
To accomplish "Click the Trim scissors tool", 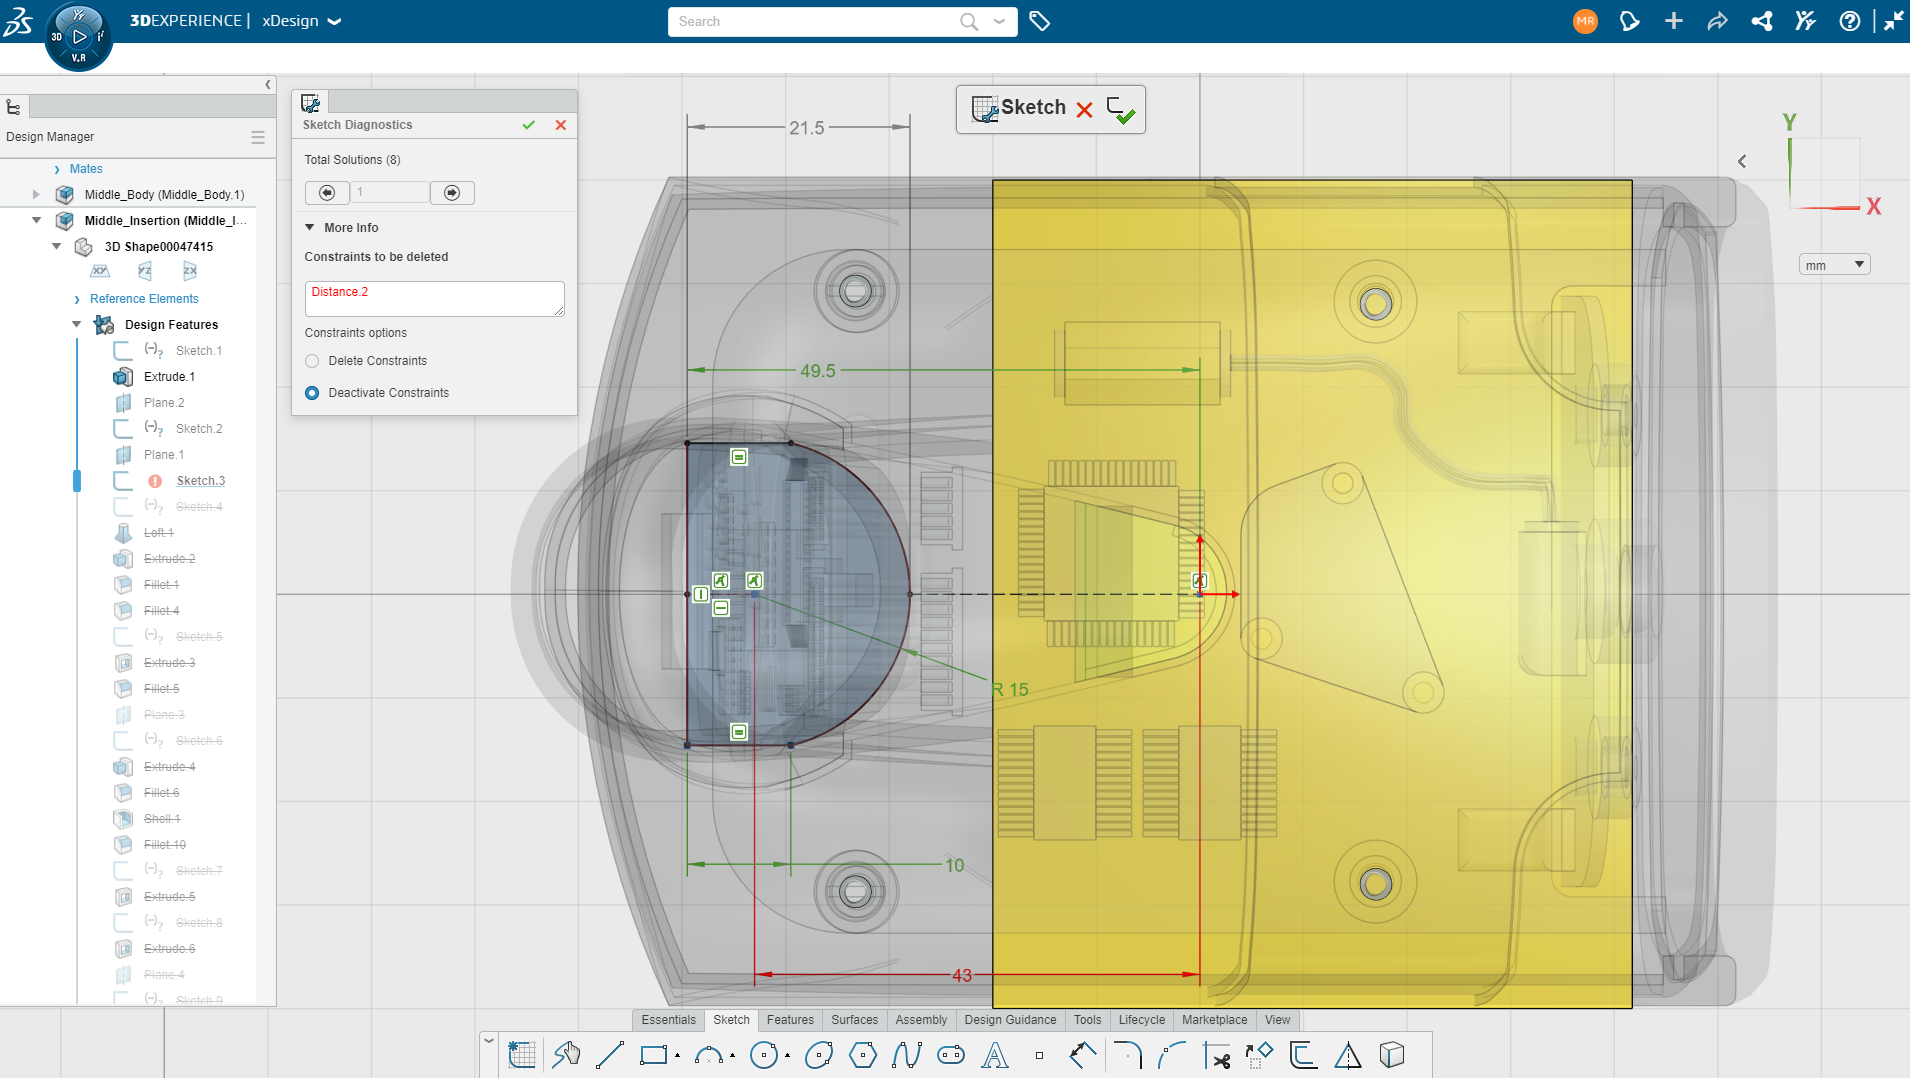I will click(1217, 1055).
